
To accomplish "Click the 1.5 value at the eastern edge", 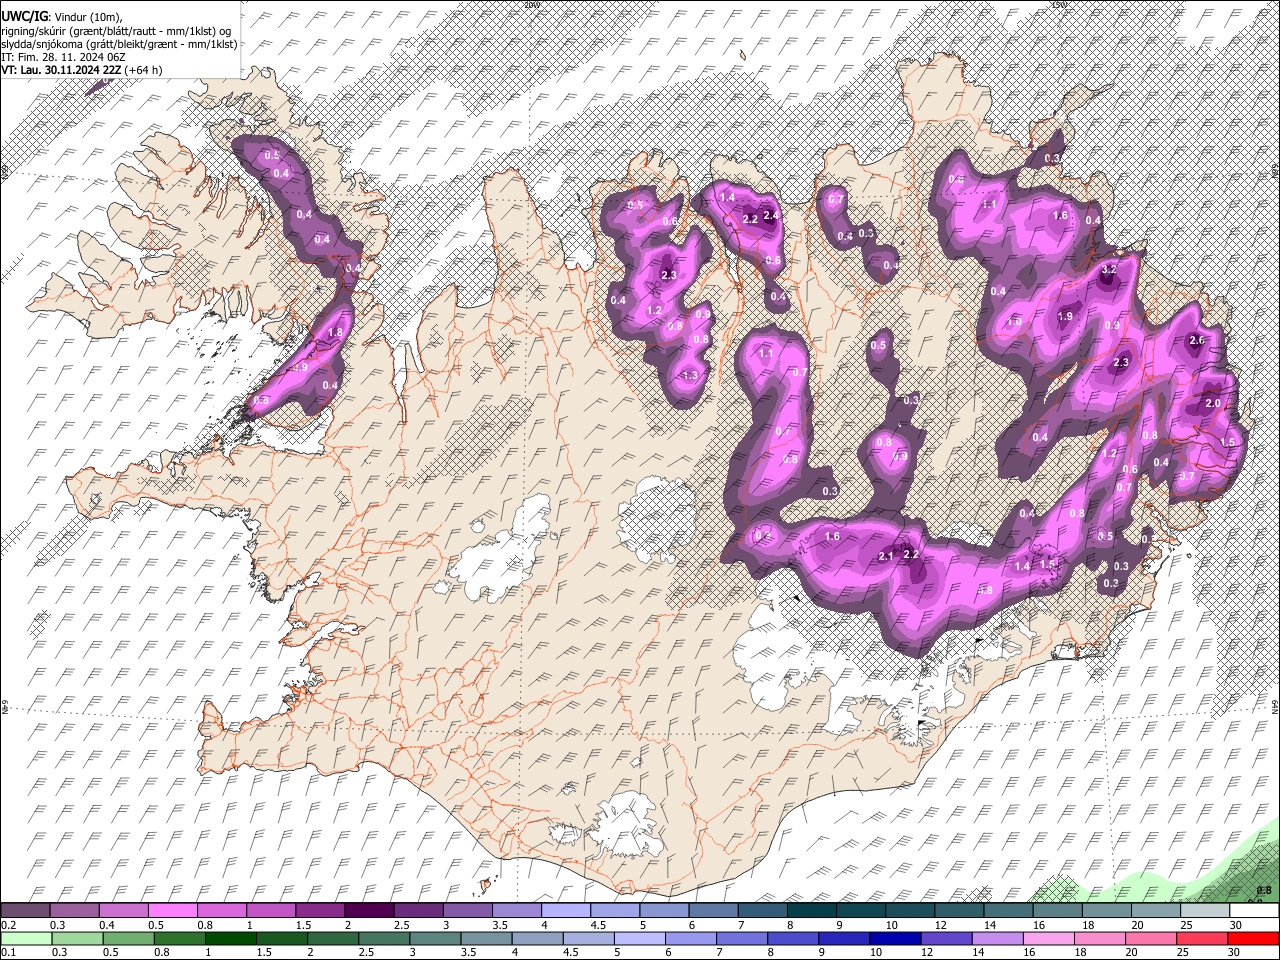I will tap(1228, 441).
